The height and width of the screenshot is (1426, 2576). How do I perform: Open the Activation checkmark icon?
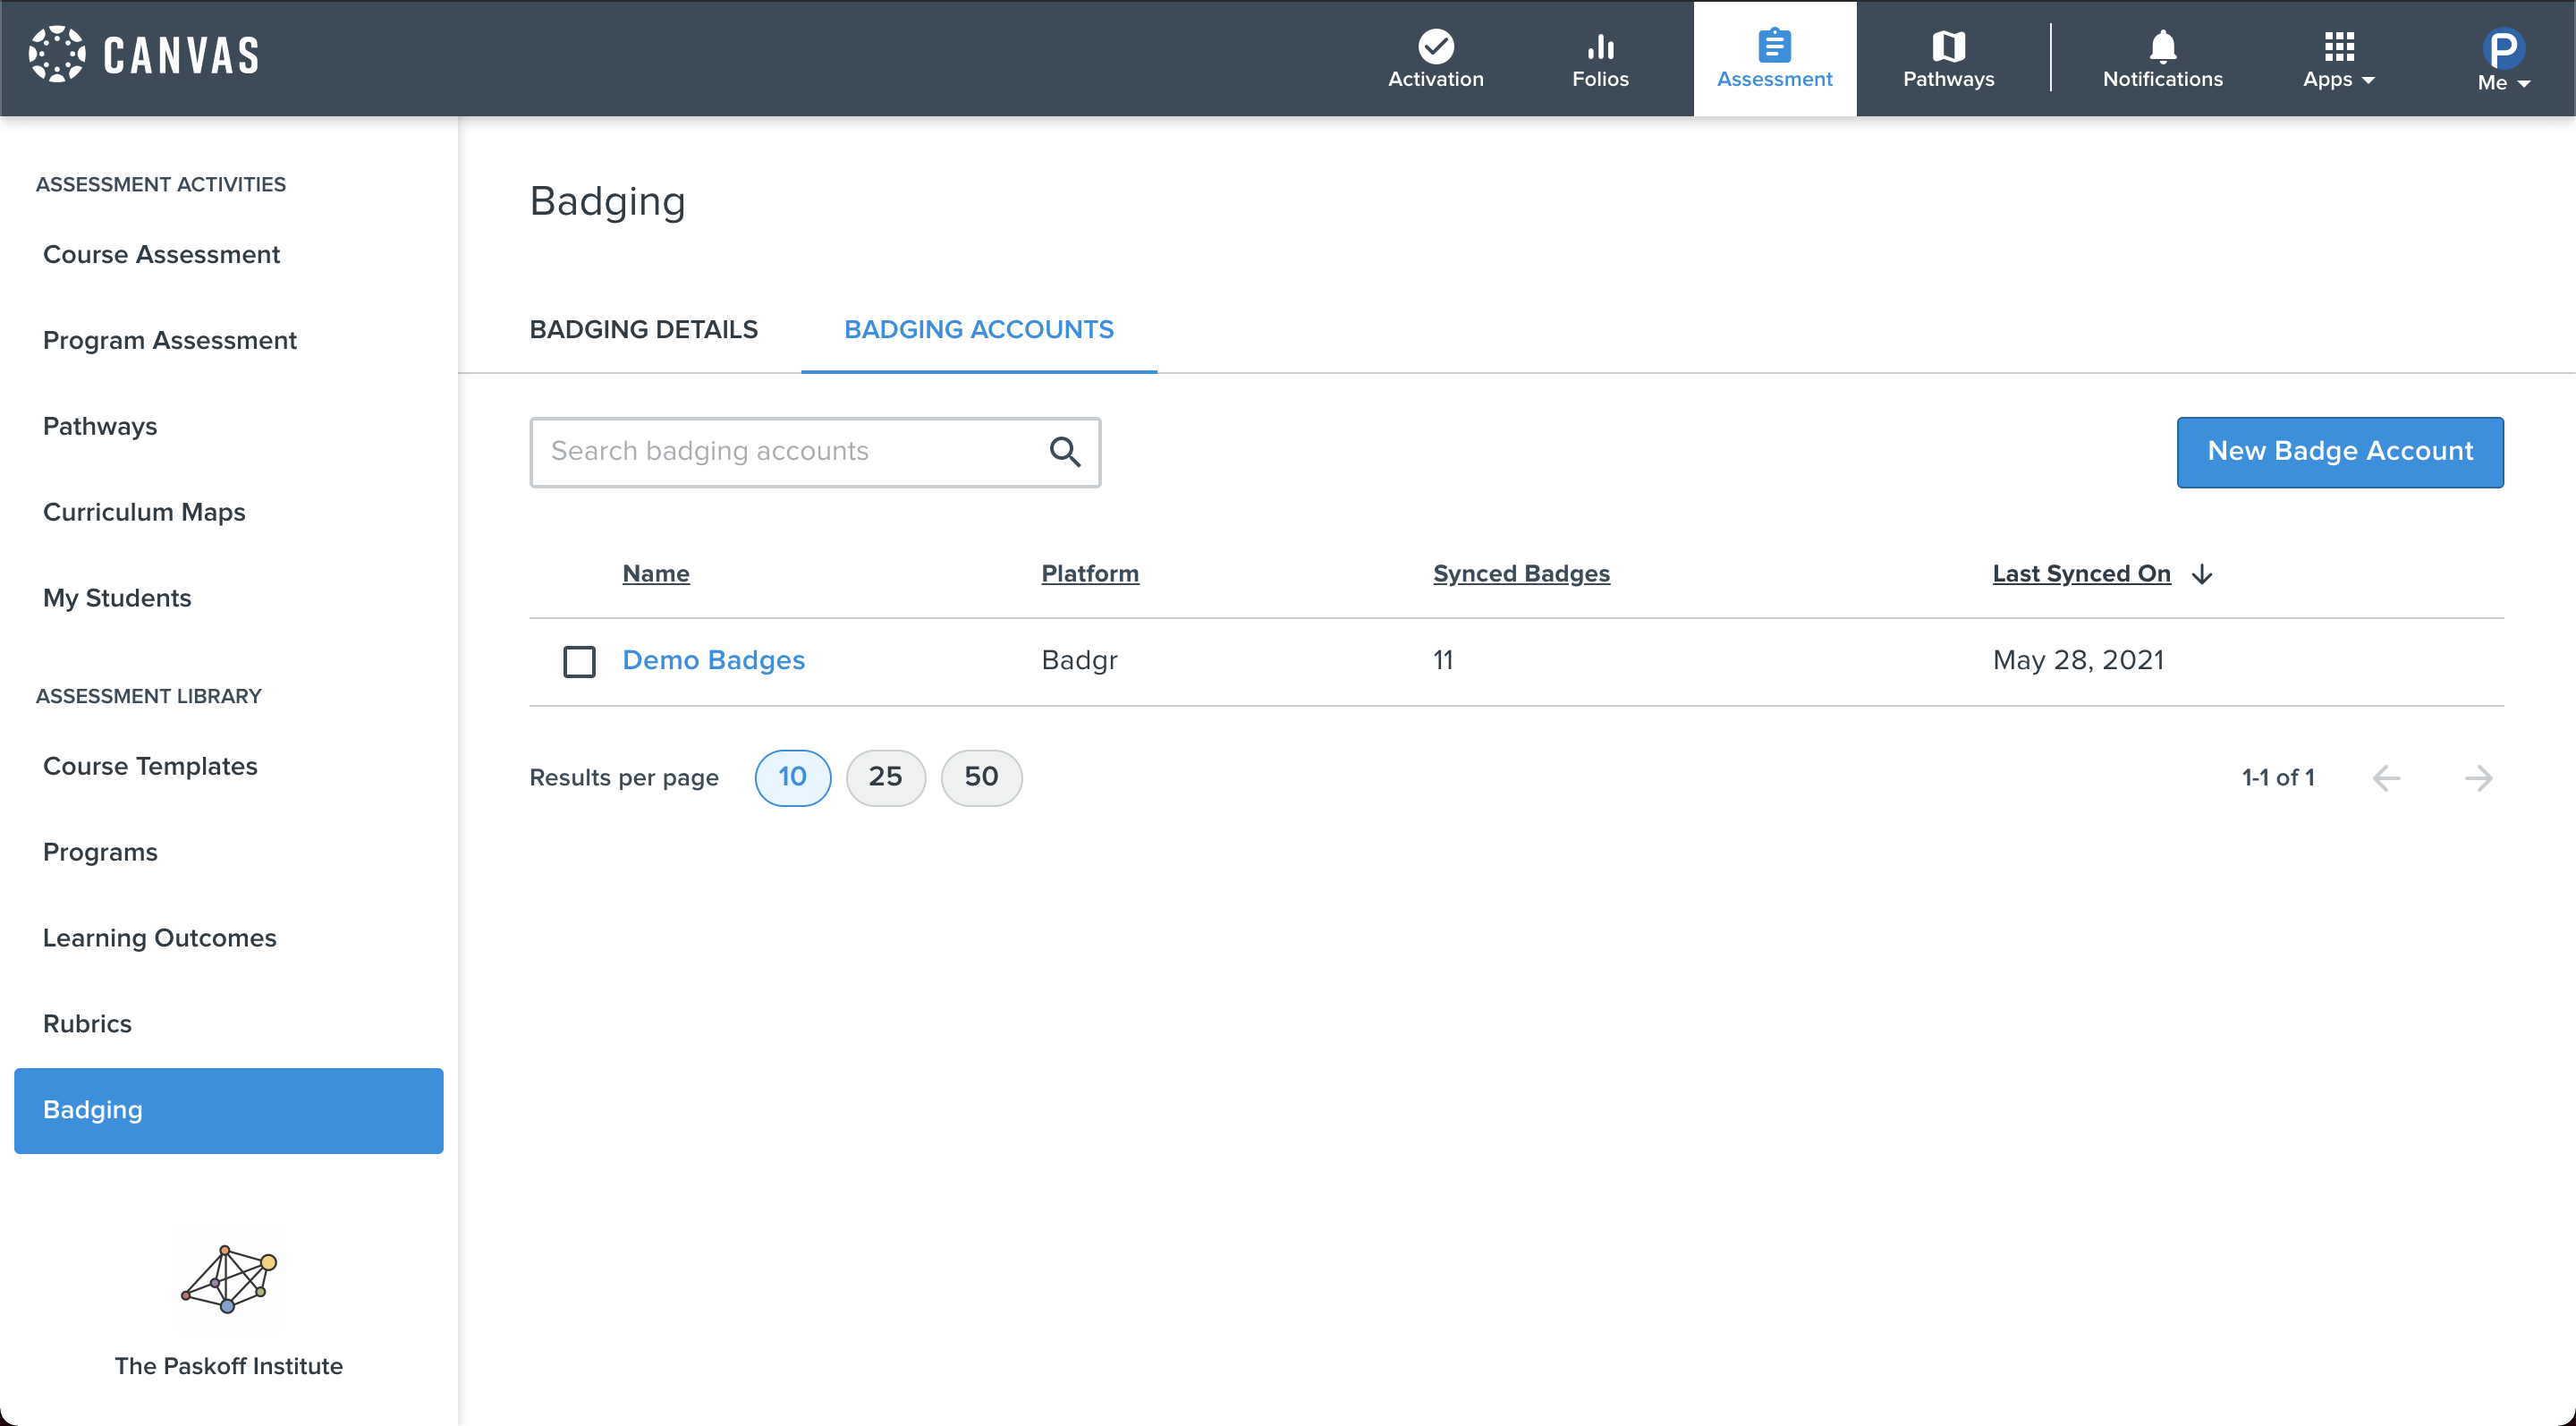pyautogui.click(x=1435, y=46)
